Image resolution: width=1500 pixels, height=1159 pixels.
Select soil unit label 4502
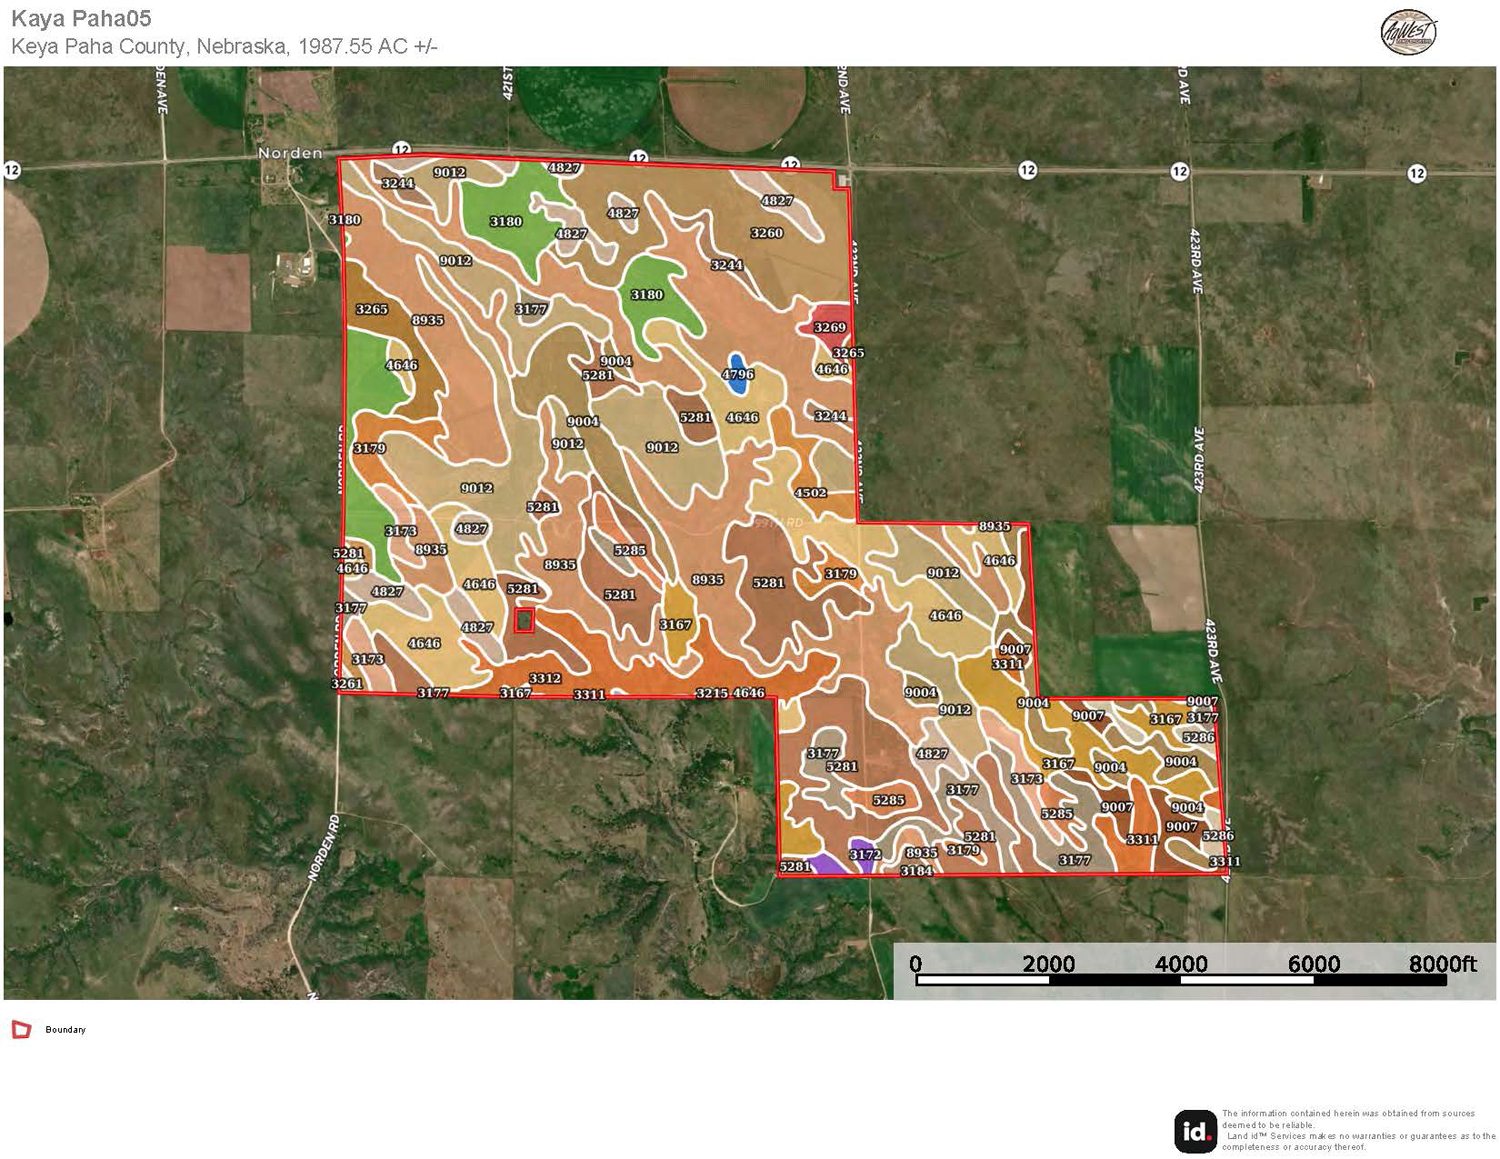tap(810, 492)
